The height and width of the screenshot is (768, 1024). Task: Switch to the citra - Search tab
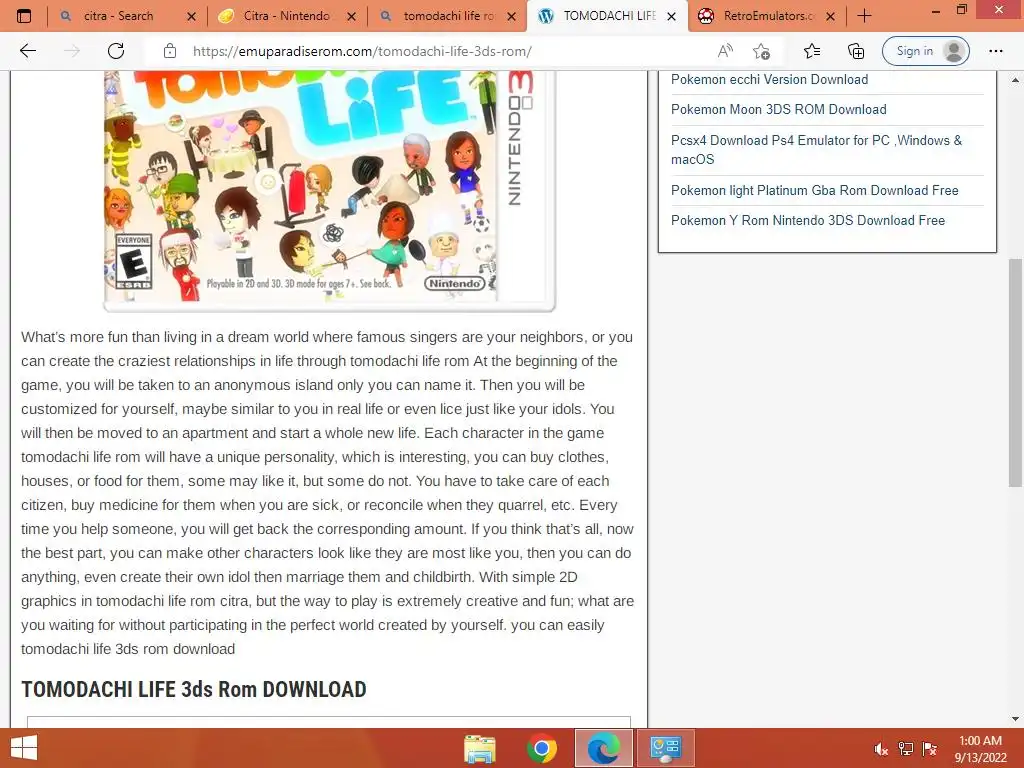tap(118, 16)
